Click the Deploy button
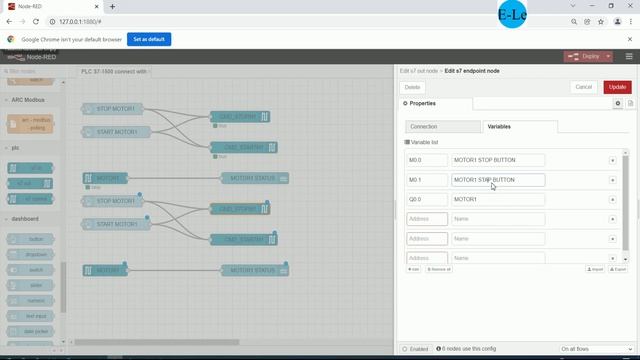 click(x=584, y=56)
